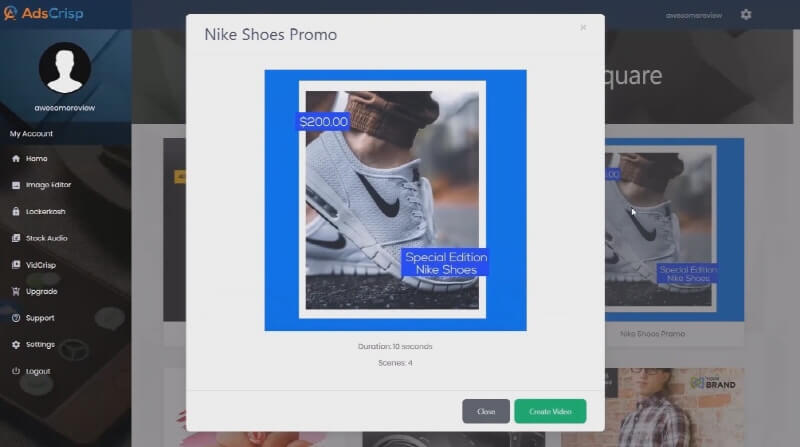Screen dimensions: 800x447
Task: Click the username under the avatar
Action: tap(65, 108)
